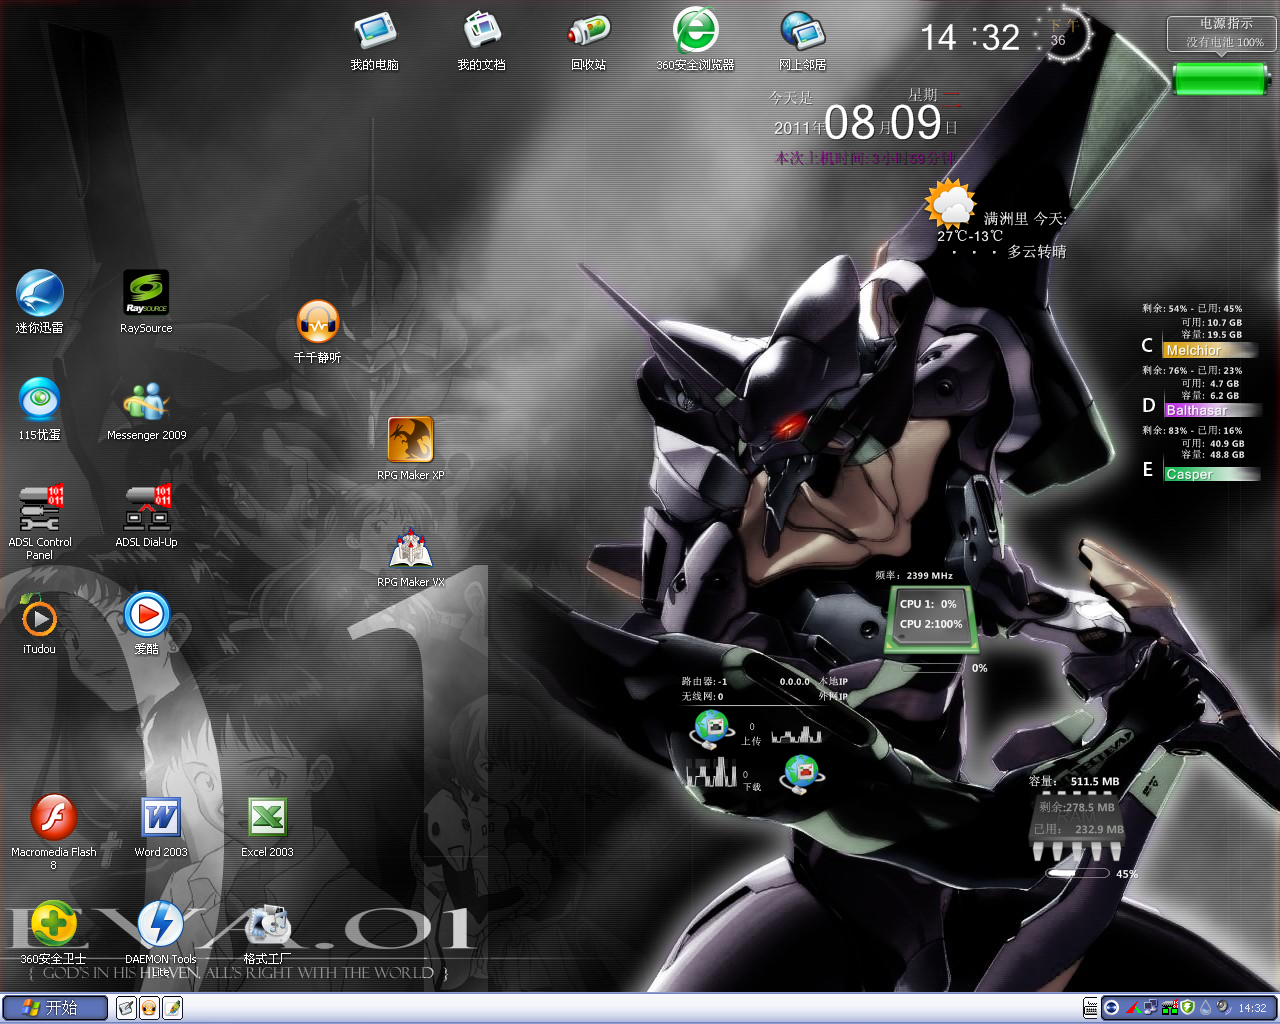Click the green battery indicator
The height and width of the screenshot is (1024, 1280).
click(1221, 78)
